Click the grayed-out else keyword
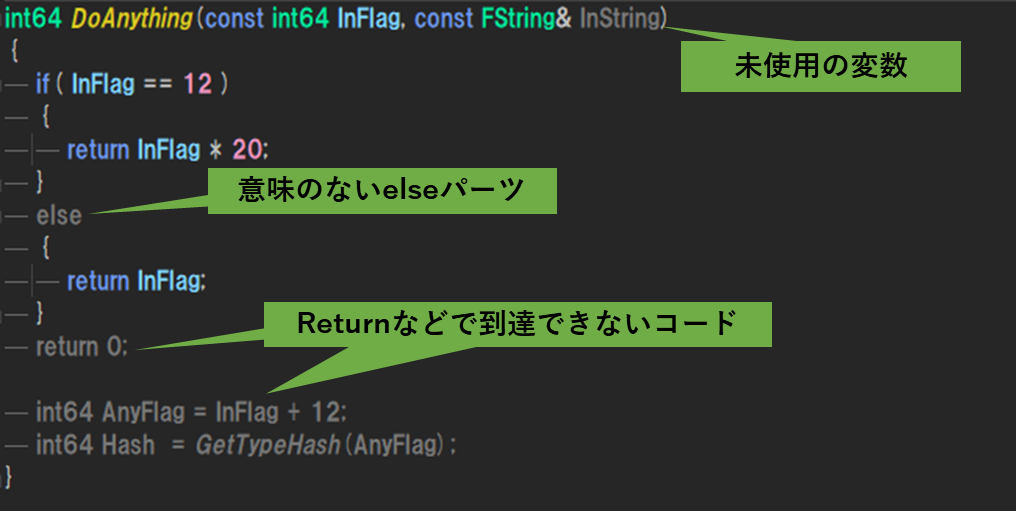 pos(59,216)
